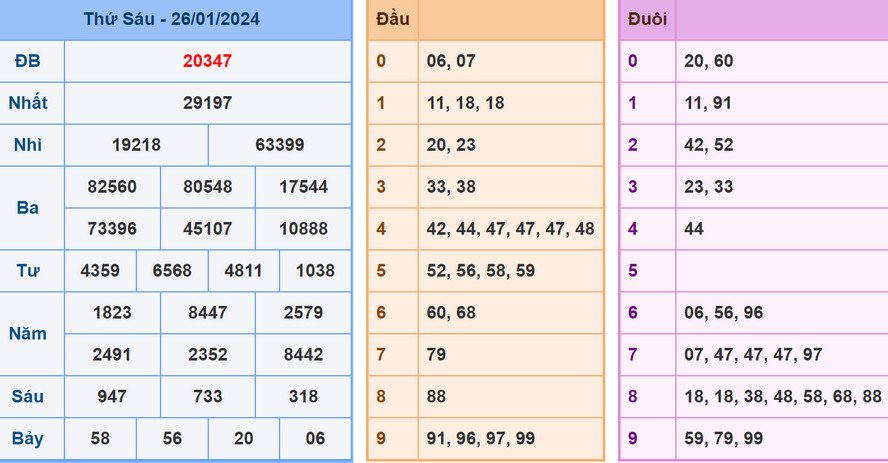Image resolution: width=888 pixels, height=463 pixels.
Task: Select the date header Thứ Sáu - 26/01/2024
Action: tap(175, 19)
